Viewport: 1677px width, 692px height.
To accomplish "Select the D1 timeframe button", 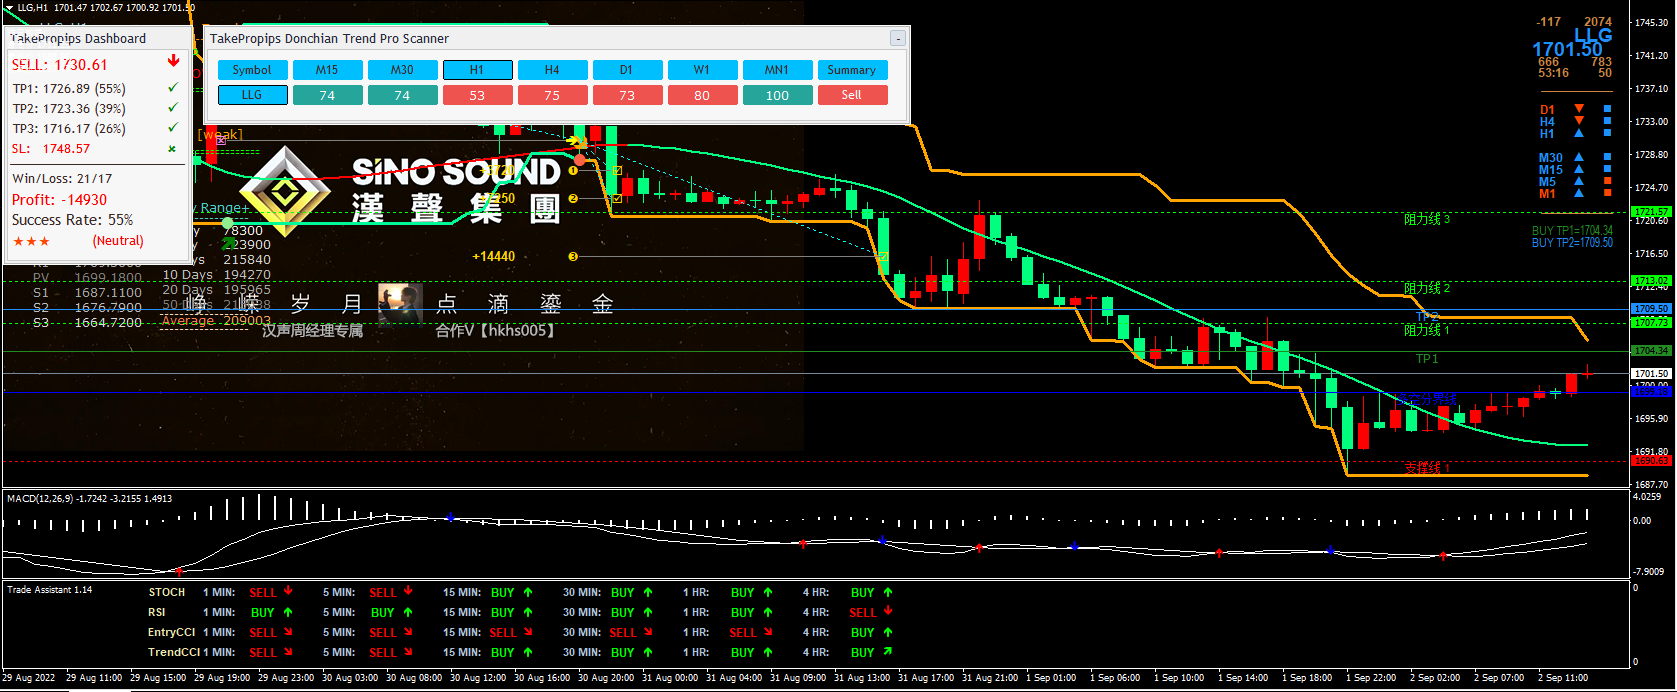I will coord(627,70).
